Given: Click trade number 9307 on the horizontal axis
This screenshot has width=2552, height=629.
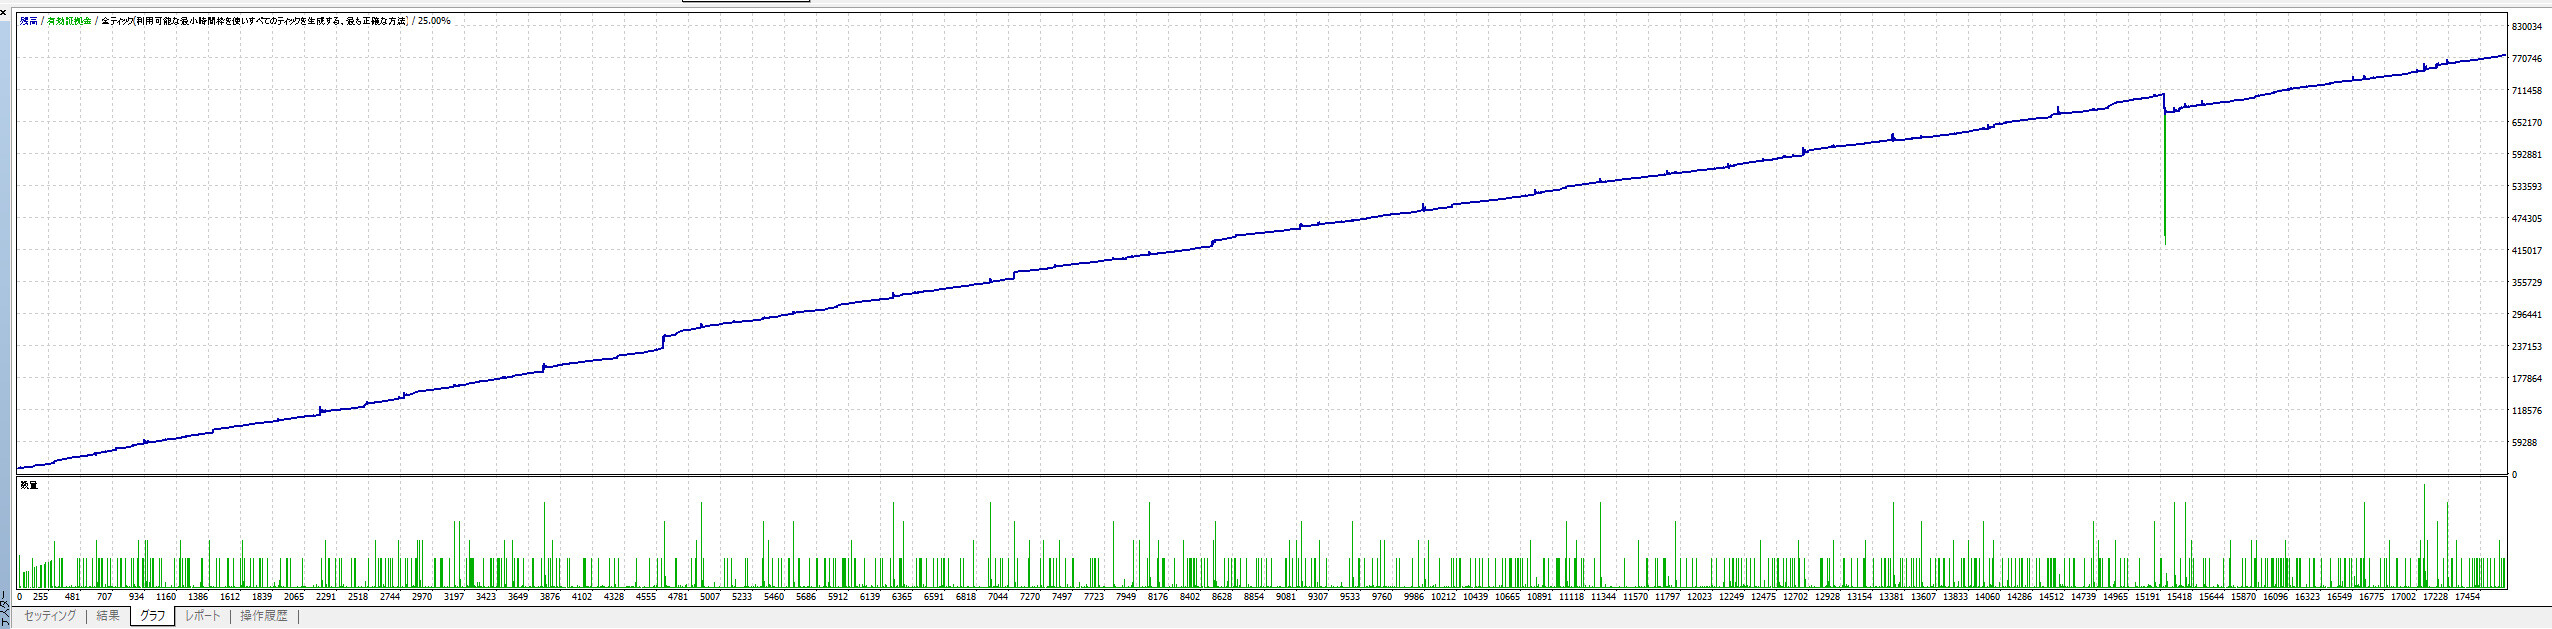Looking at the screenshot, I should pos(1318,597).
